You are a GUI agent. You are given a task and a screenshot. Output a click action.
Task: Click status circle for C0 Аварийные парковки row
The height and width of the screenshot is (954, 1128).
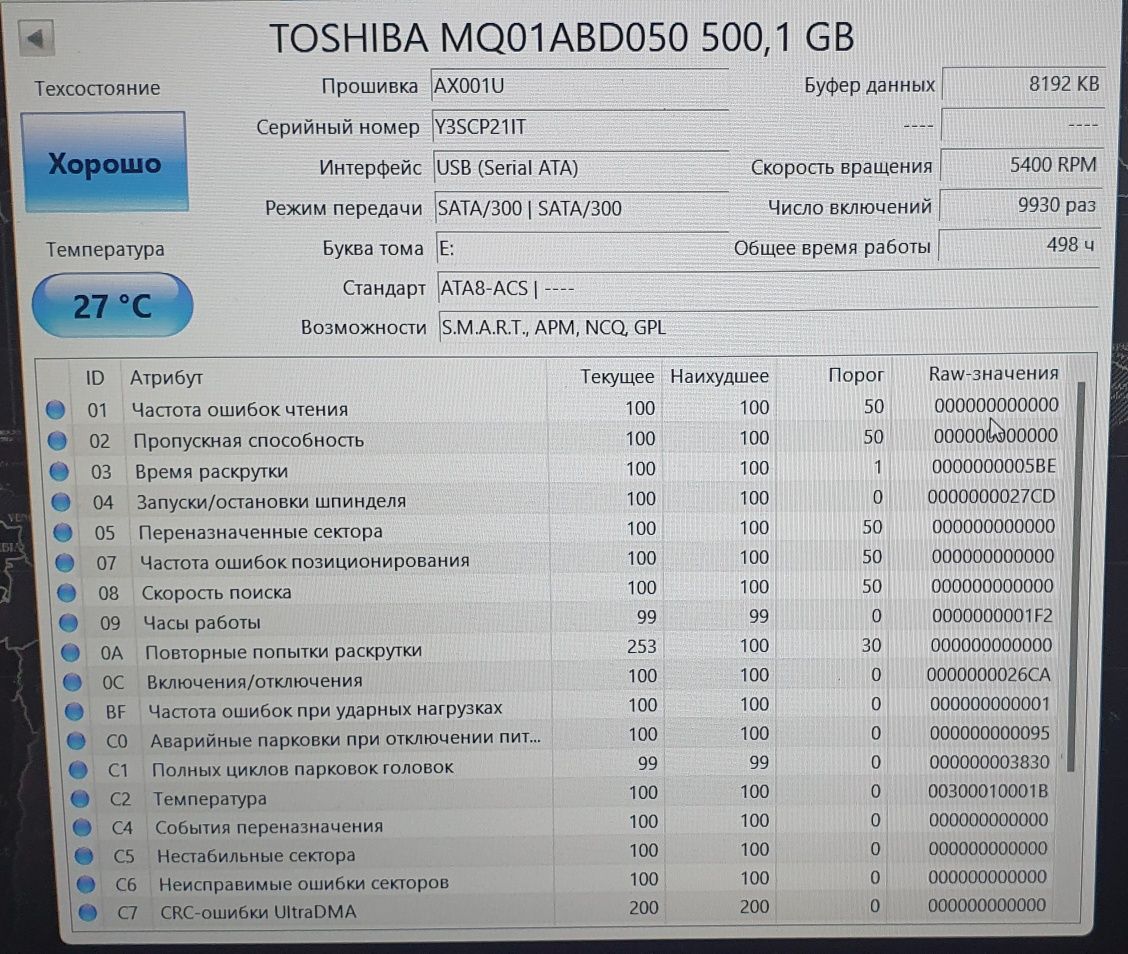(76, 741)
